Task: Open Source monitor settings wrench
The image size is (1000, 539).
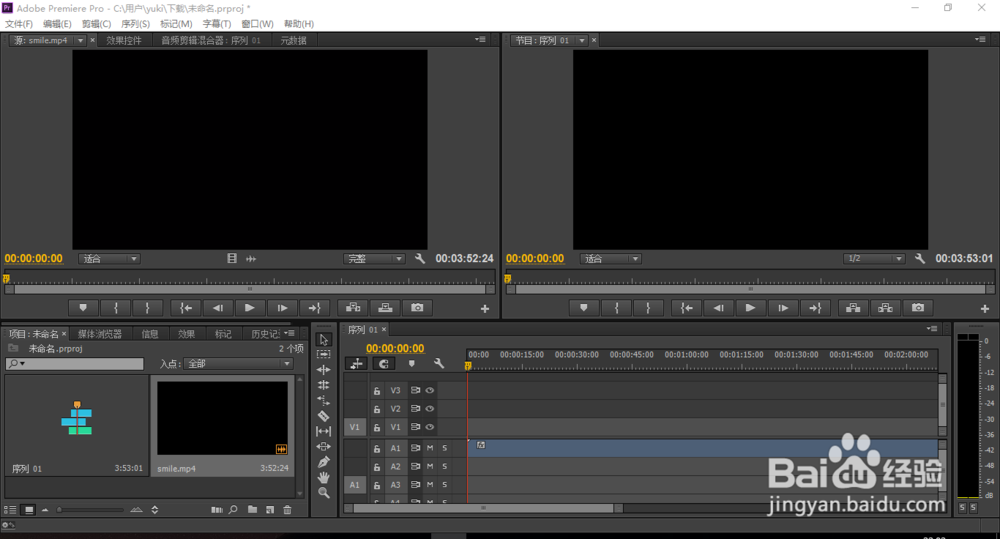Action: click(x=420, y=258)
